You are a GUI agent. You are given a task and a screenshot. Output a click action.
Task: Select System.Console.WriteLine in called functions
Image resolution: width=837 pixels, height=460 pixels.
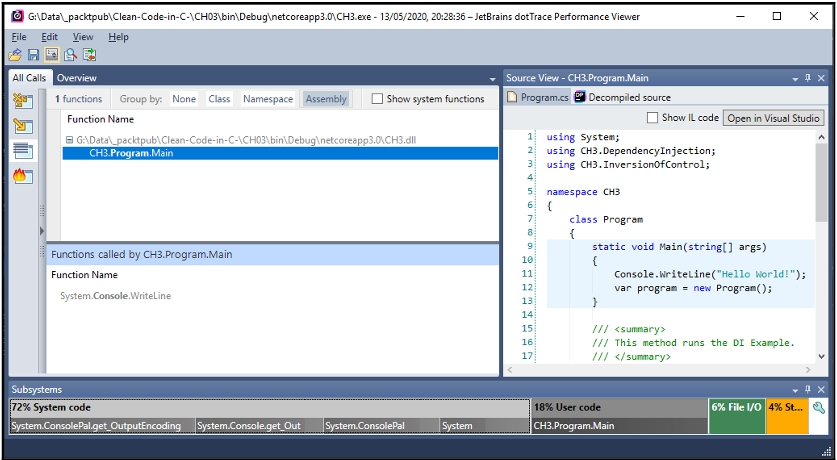115,296
